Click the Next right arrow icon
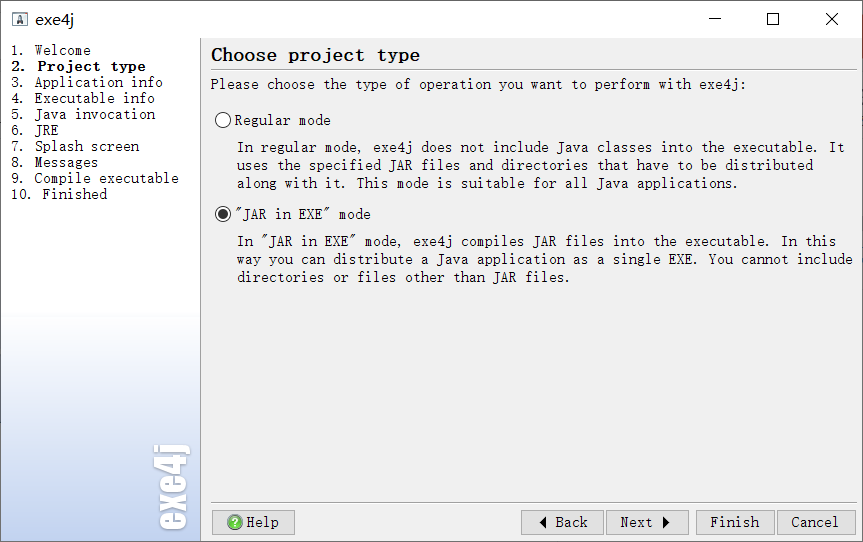Screen dimensions: 863x542 click(x=666, y=522)
